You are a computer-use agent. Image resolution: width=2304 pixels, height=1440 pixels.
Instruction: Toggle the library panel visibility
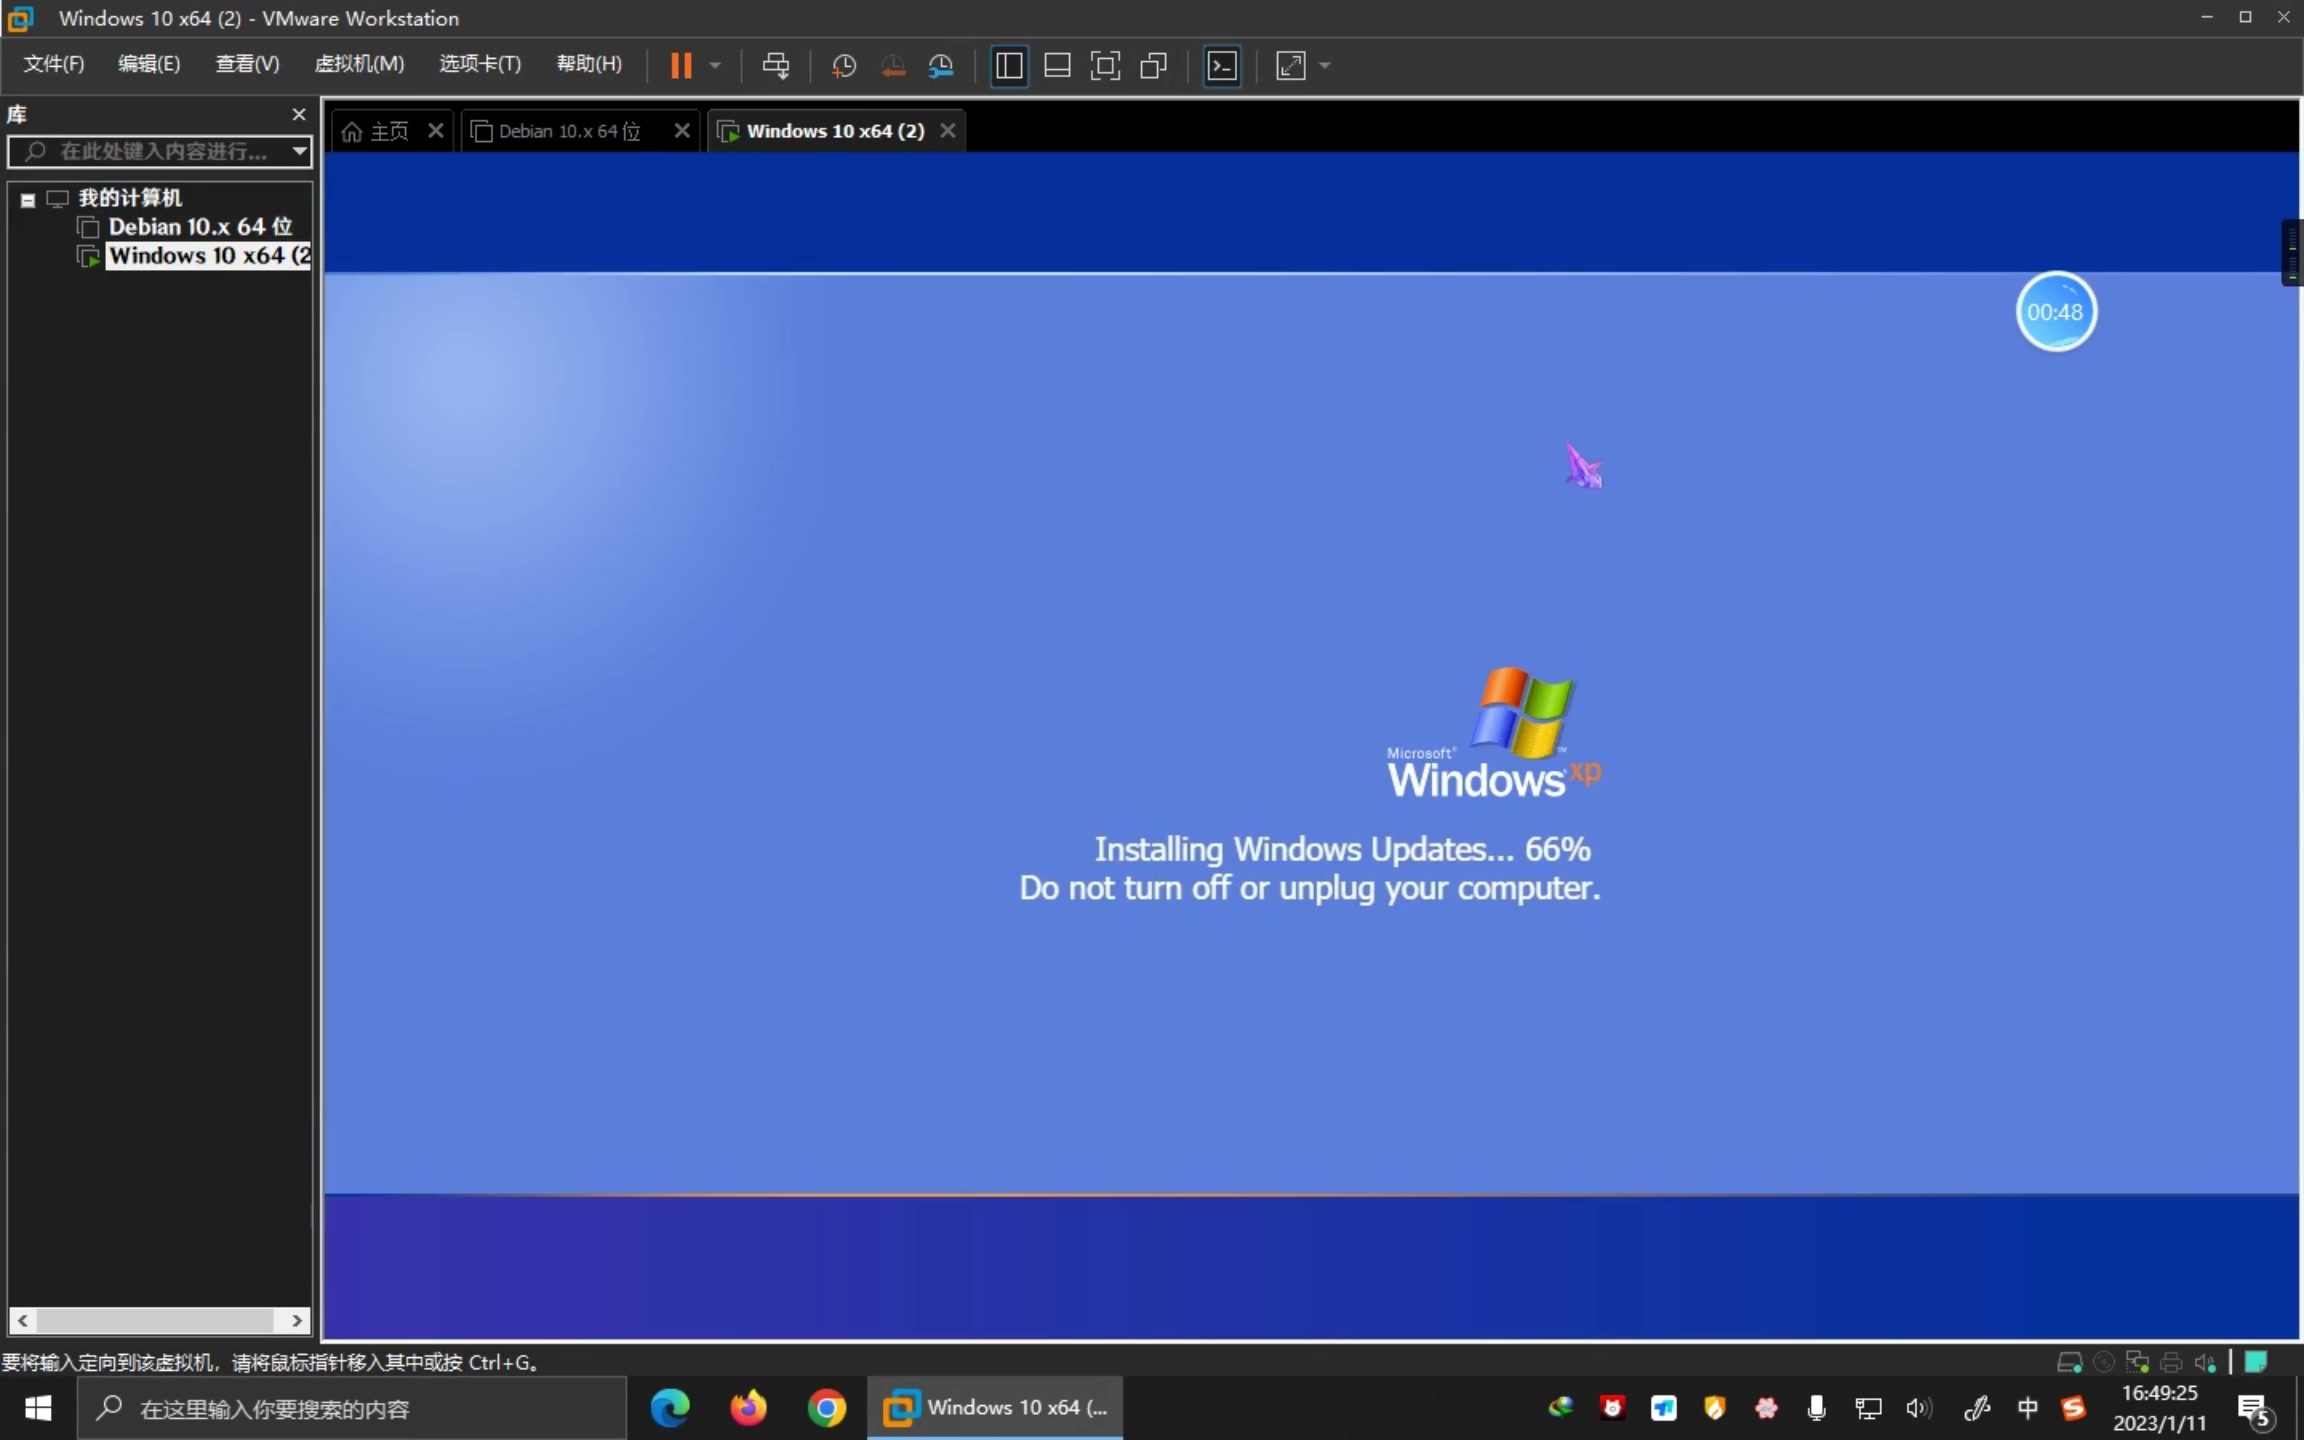[1009, 65]
